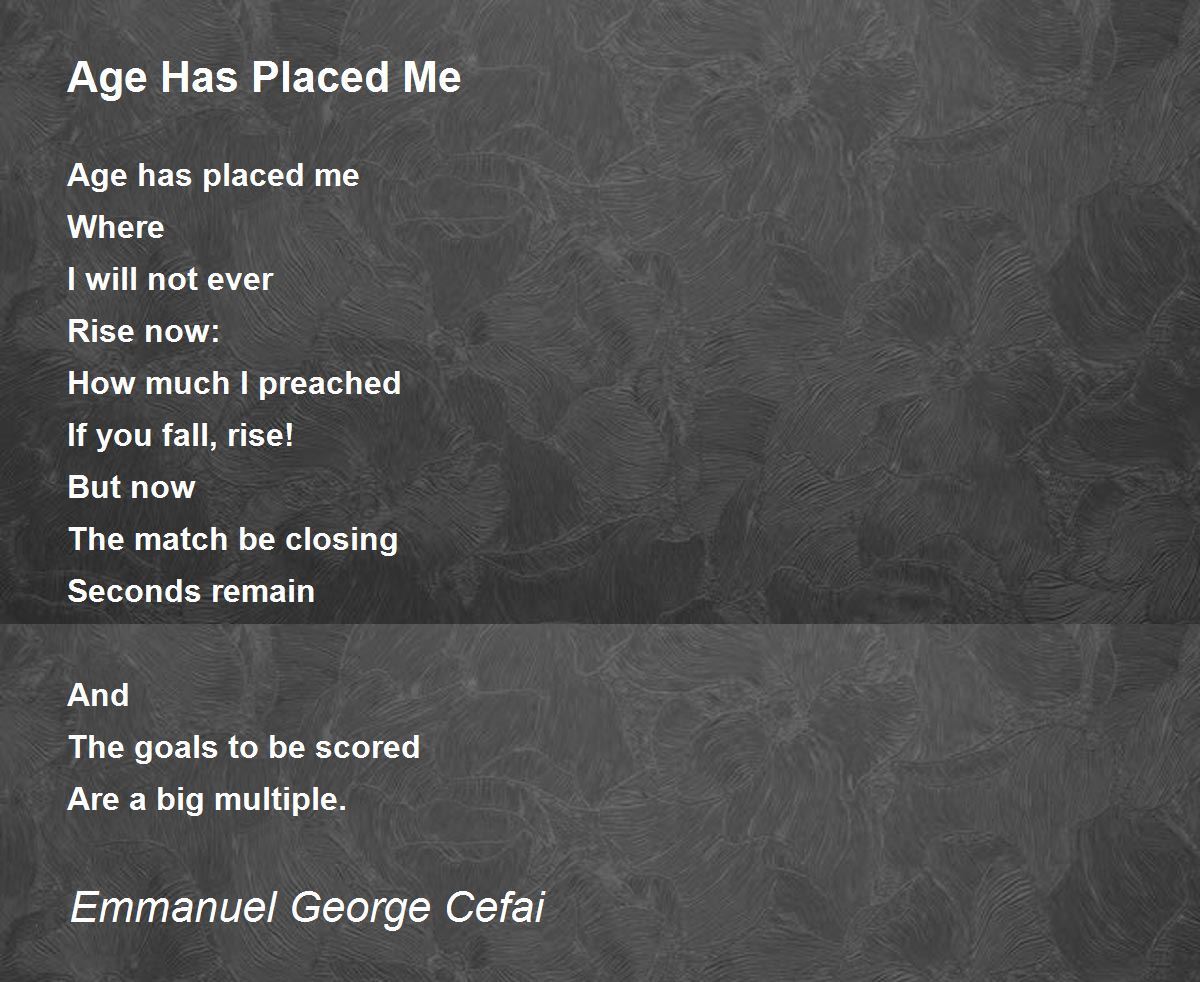Select the line 'If you fall, rise!'
Viewport: 1200px width, 982px height.
click(181, 436)
